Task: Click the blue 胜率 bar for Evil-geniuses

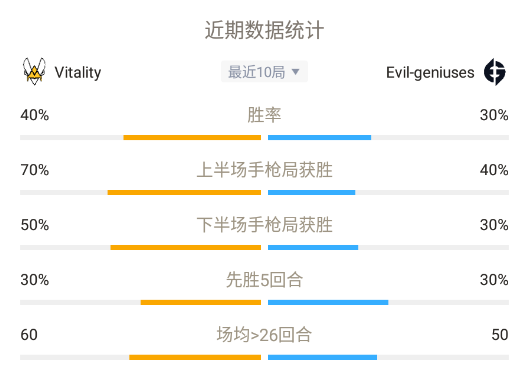Action: pyautogui.click(x=320, y=137)
